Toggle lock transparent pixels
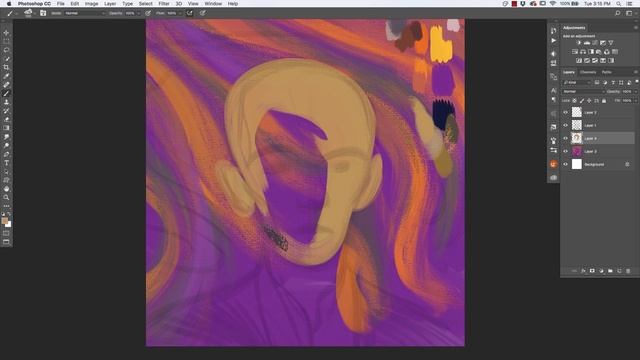640x360 pixels. (574, 100)
